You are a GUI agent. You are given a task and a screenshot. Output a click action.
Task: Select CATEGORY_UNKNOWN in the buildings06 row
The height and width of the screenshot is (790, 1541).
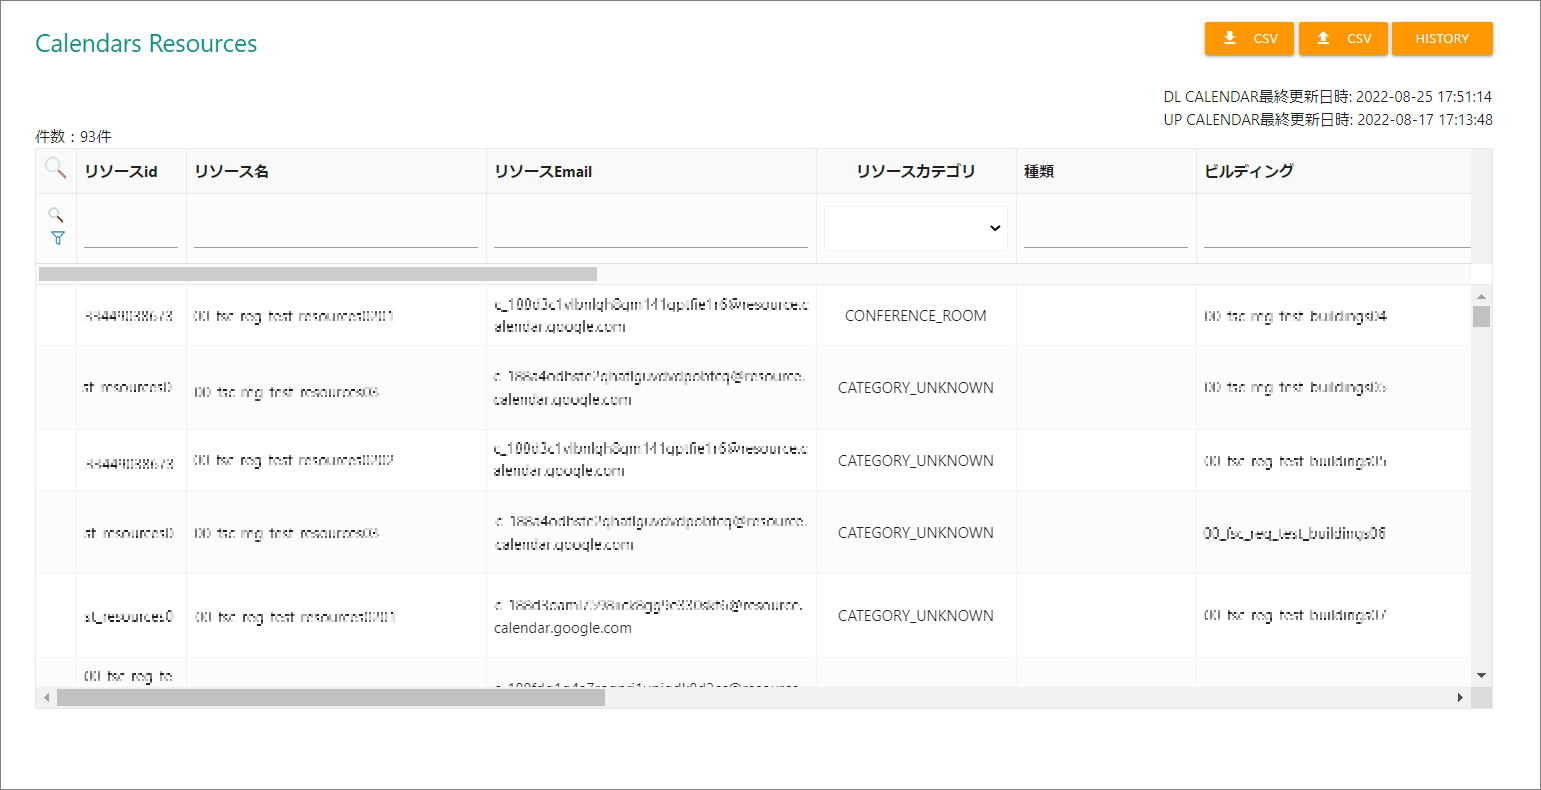pos(916,533)
